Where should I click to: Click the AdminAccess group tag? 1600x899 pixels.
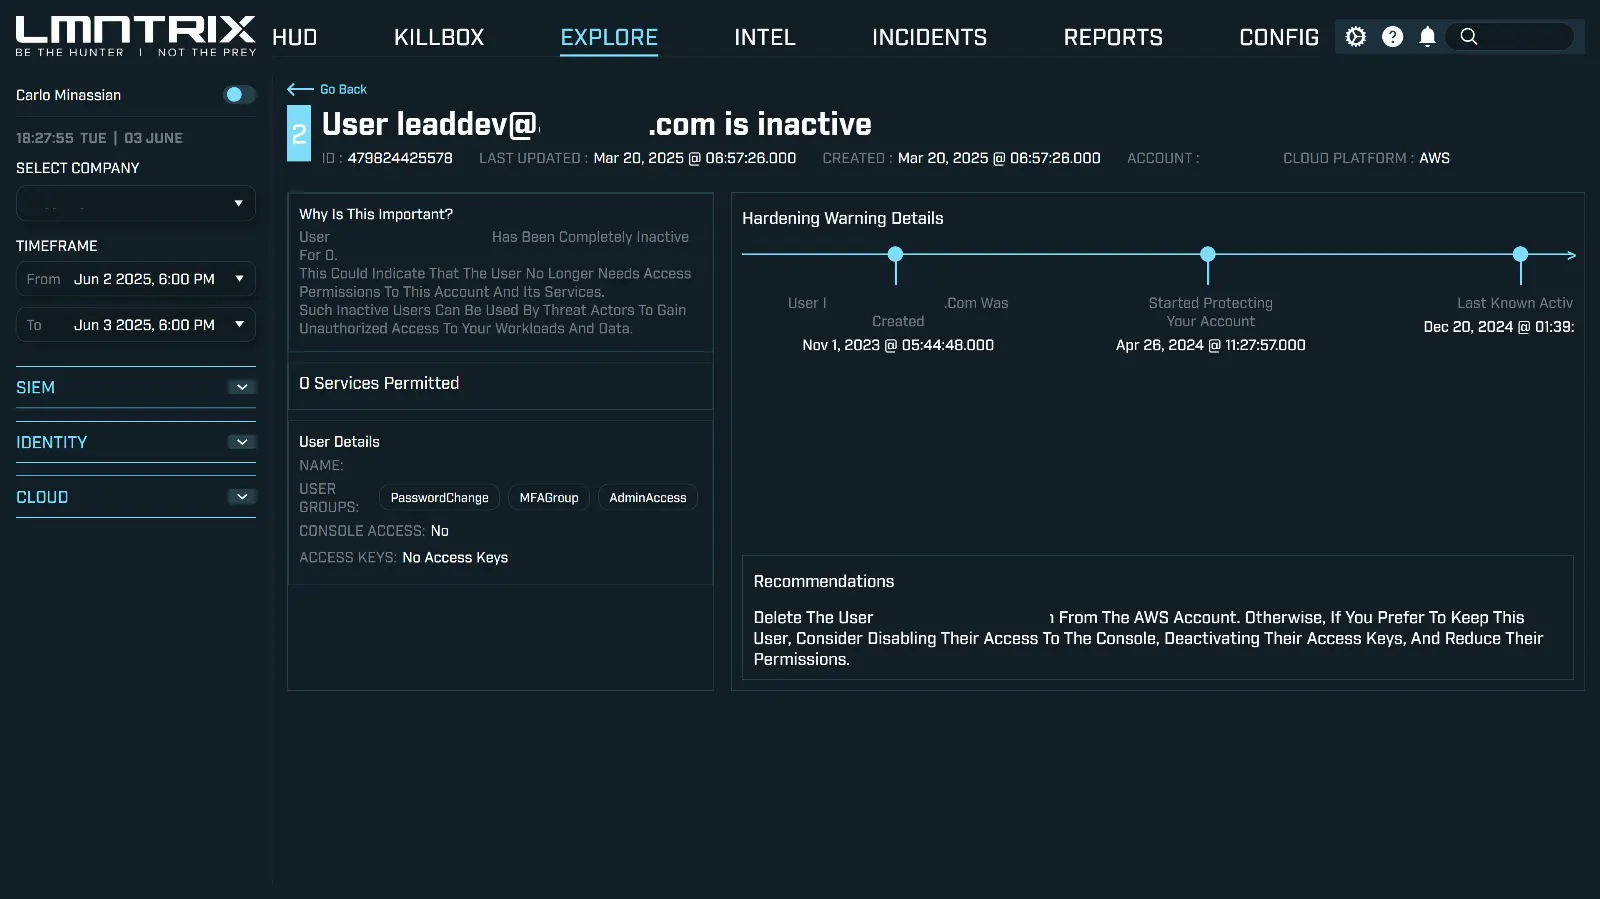(x=648, y=498)
